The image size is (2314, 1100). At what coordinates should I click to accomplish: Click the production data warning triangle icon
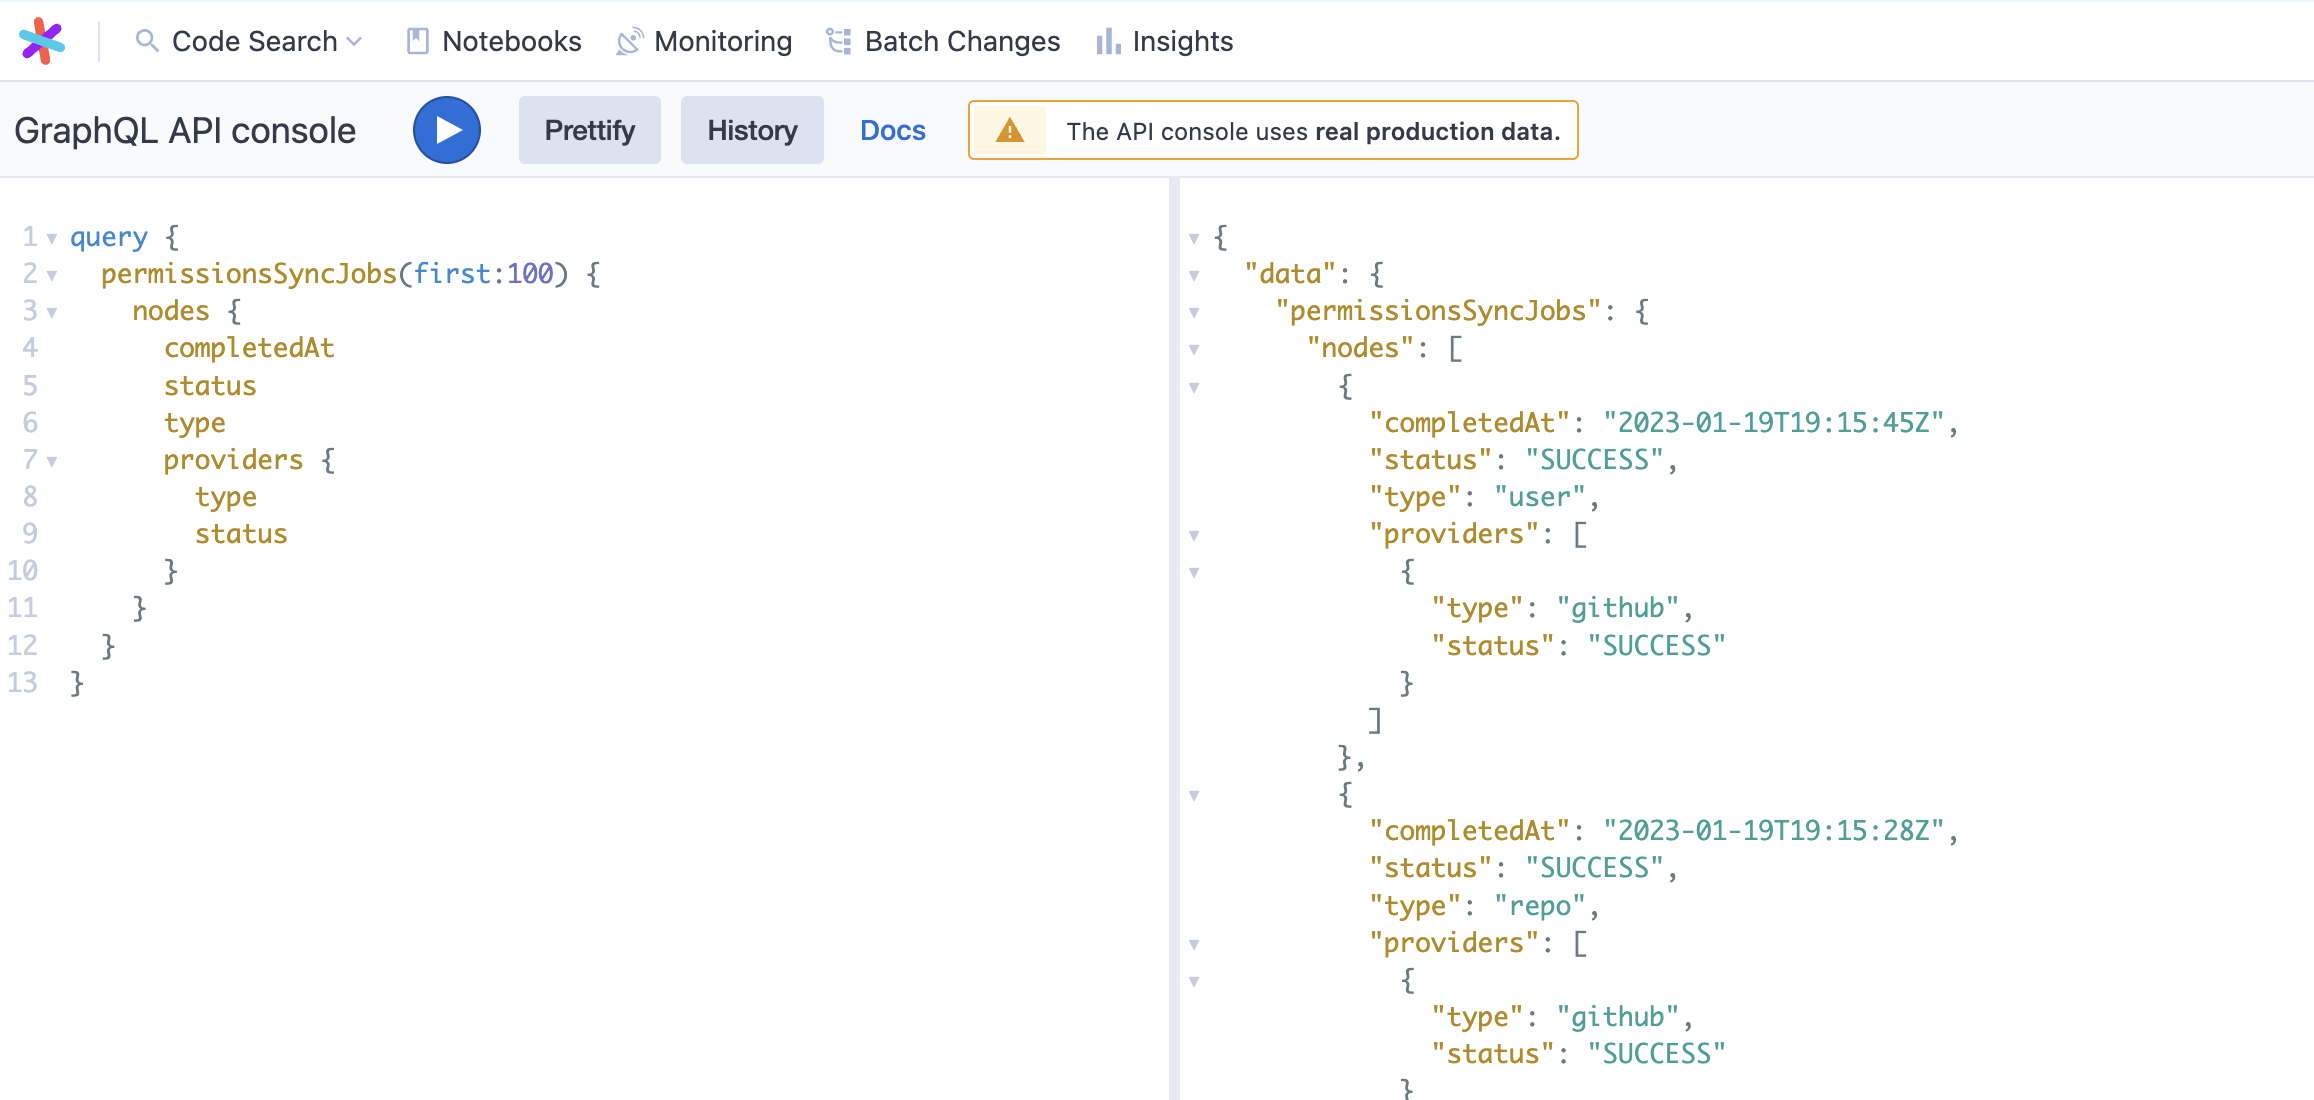point(1010,131)
